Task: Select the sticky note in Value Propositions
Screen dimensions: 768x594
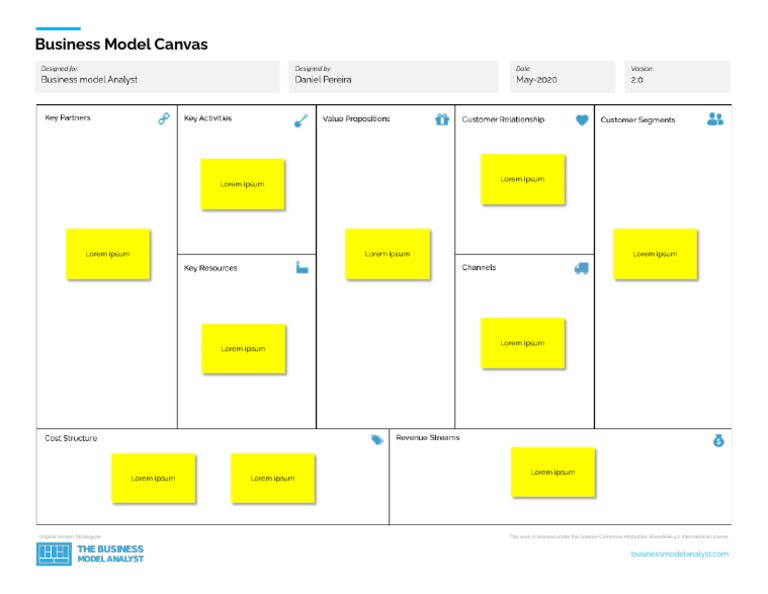Action: click(387, 254)
